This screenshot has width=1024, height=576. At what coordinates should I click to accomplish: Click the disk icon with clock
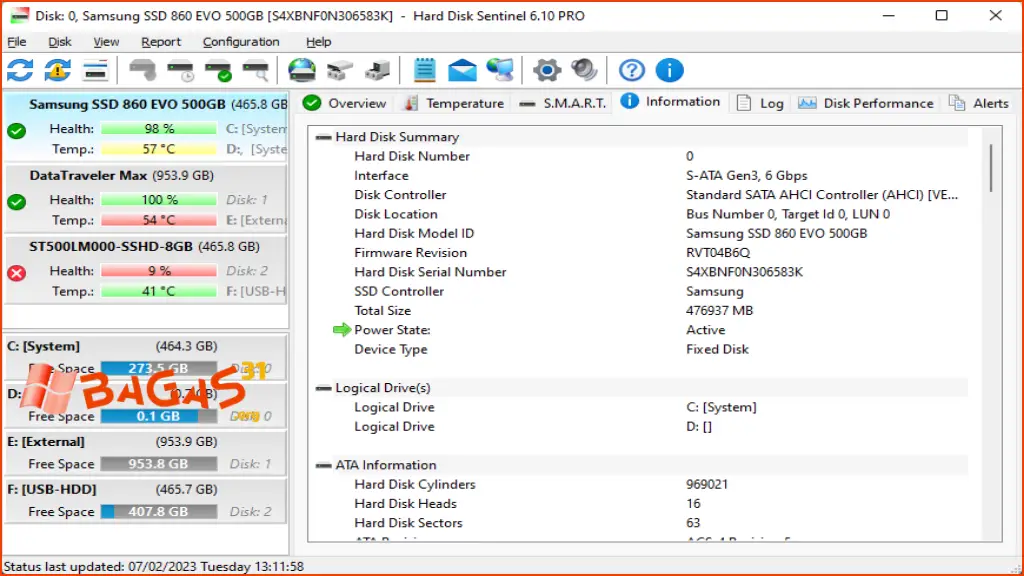click(180, 71)
